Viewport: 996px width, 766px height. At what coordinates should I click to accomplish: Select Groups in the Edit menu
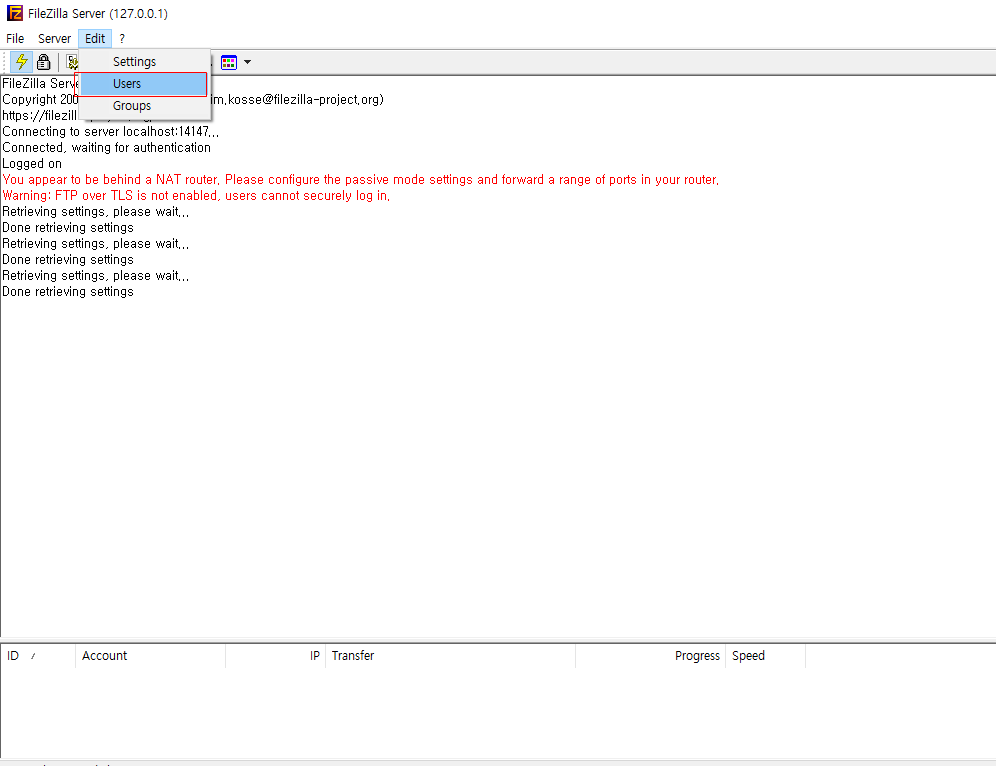(145, 105)
